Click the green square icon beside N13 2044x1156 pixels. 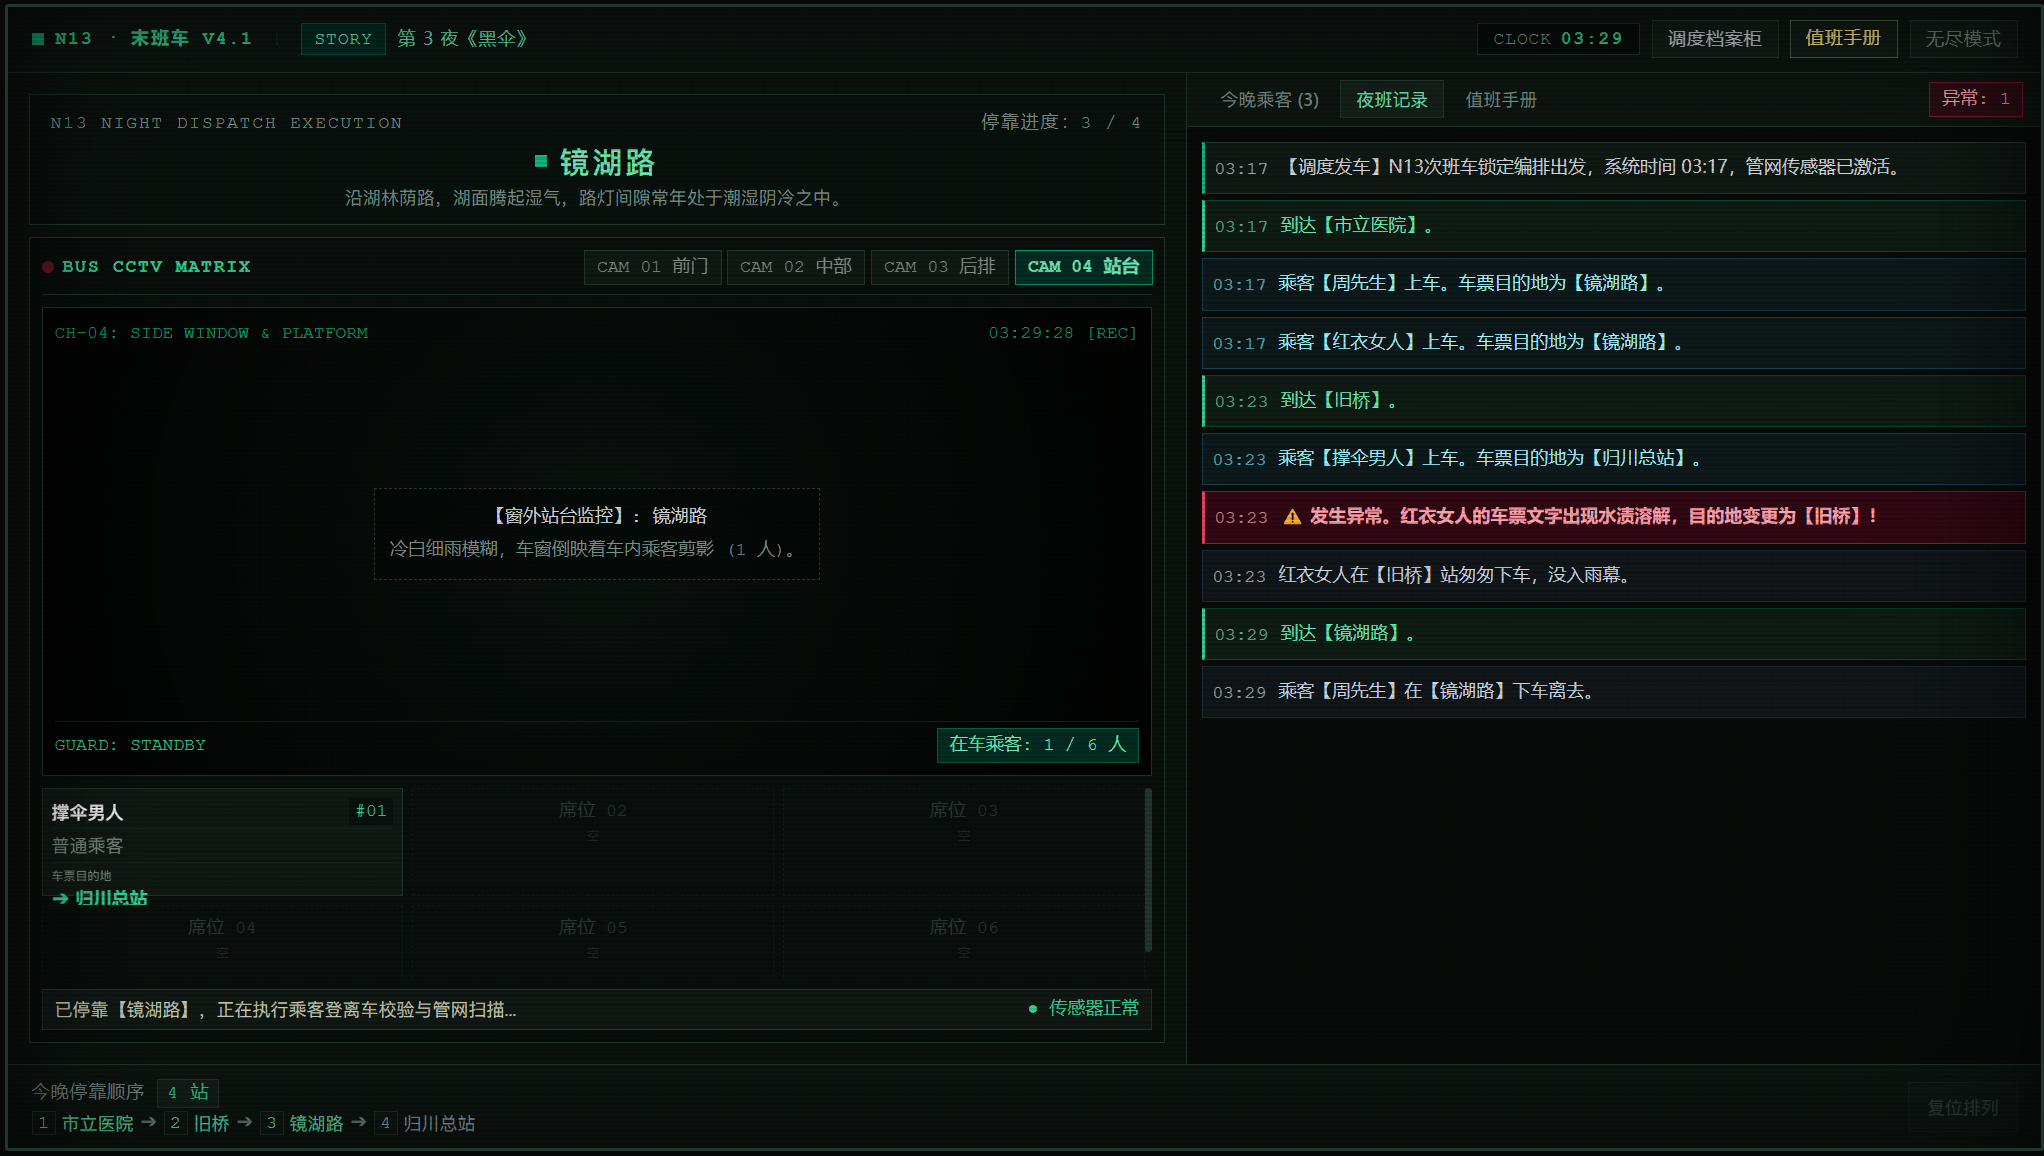click(x=38, y=39)
